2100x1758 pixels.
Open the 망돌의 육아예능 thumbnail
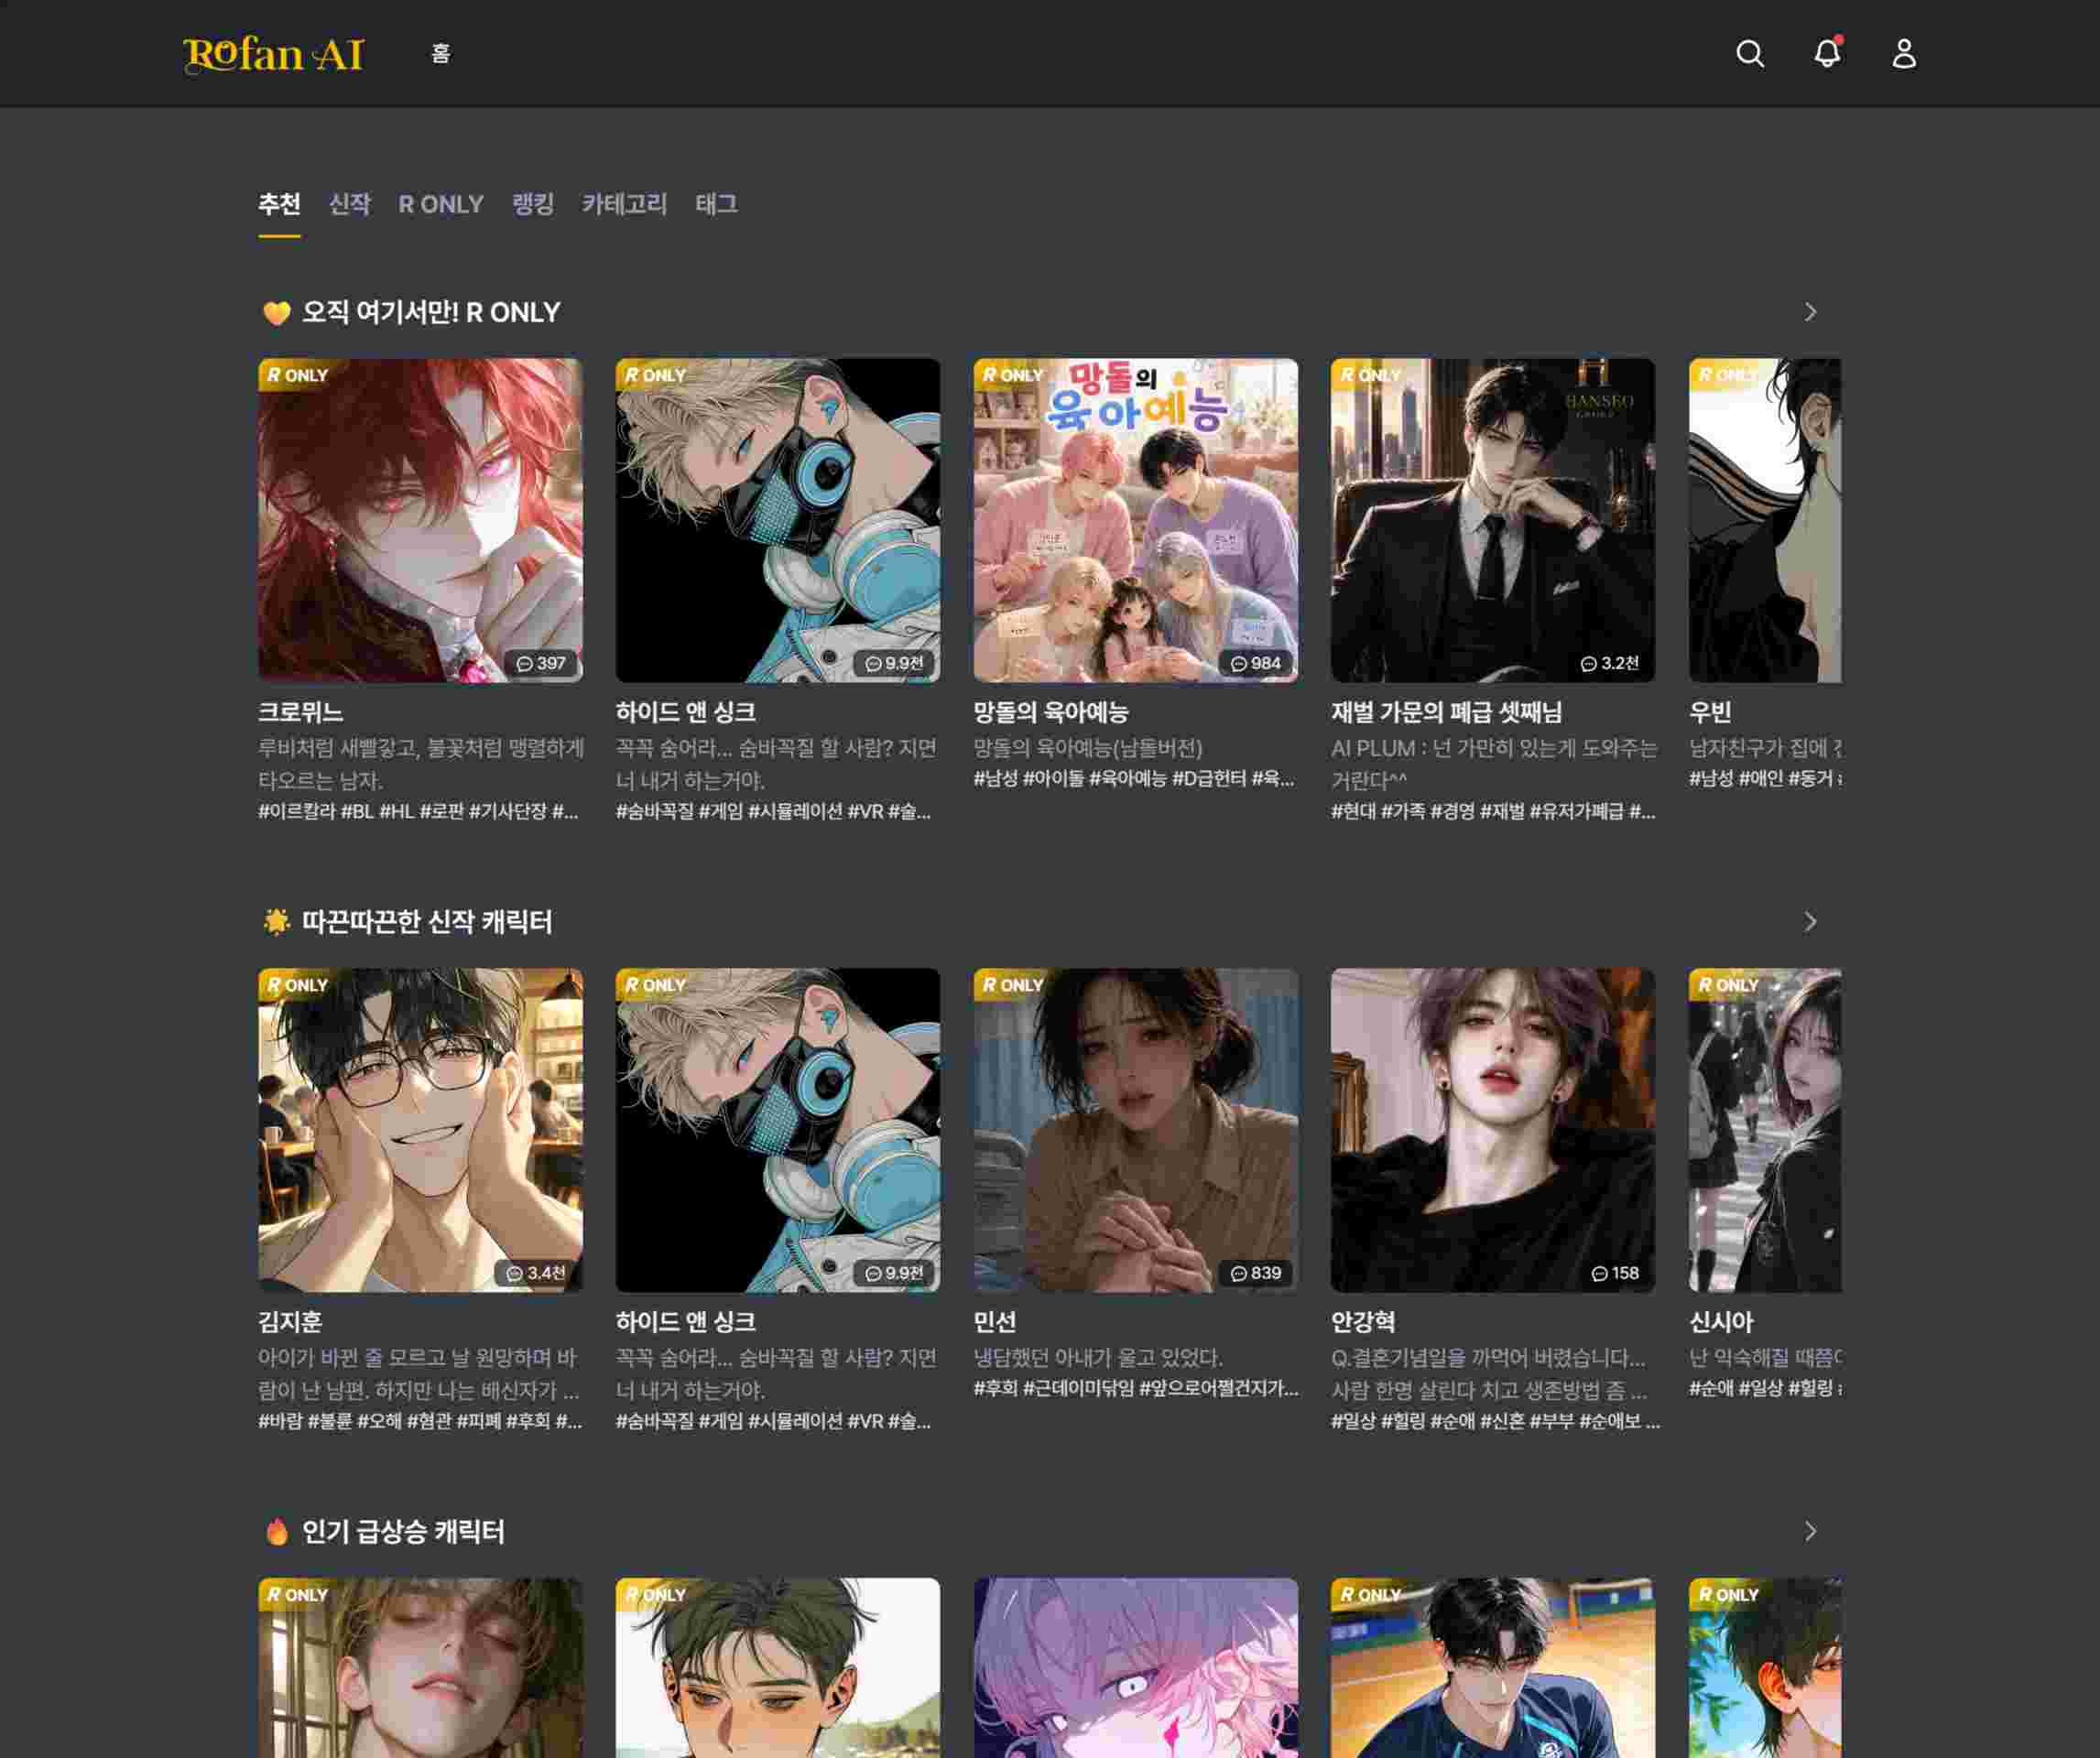click(1136, 520)
